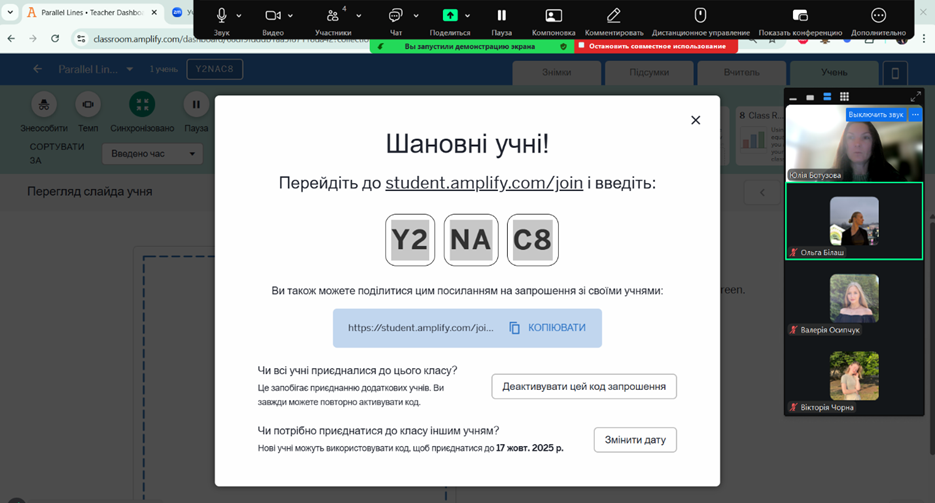
Task: Click Деактивувати цей код запрошення button
Action: tap(584, 386)
